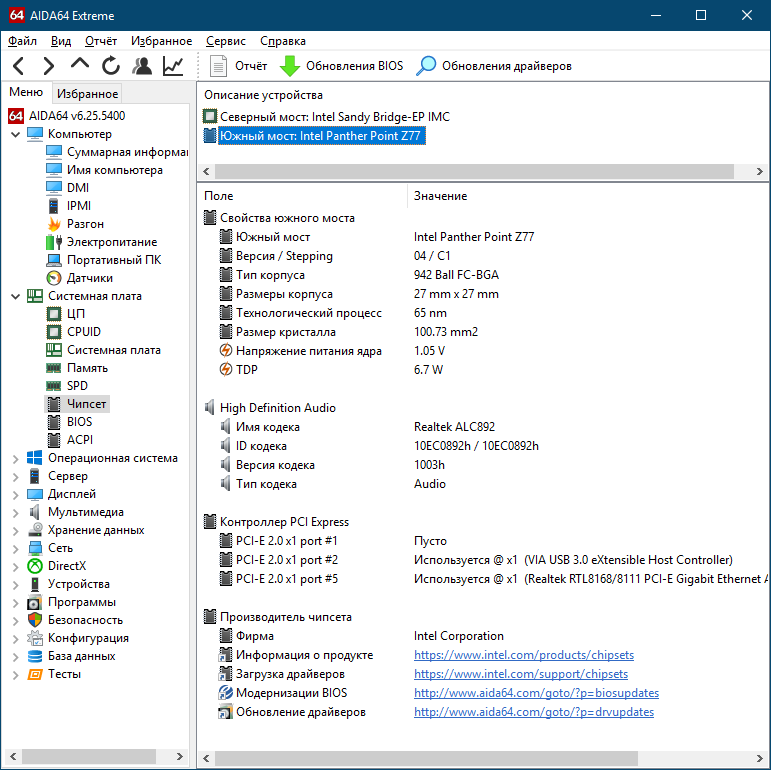Select Имя компьютера tree item
The height and width of the screenshot is (770, 771).
[x=115, y=170]
